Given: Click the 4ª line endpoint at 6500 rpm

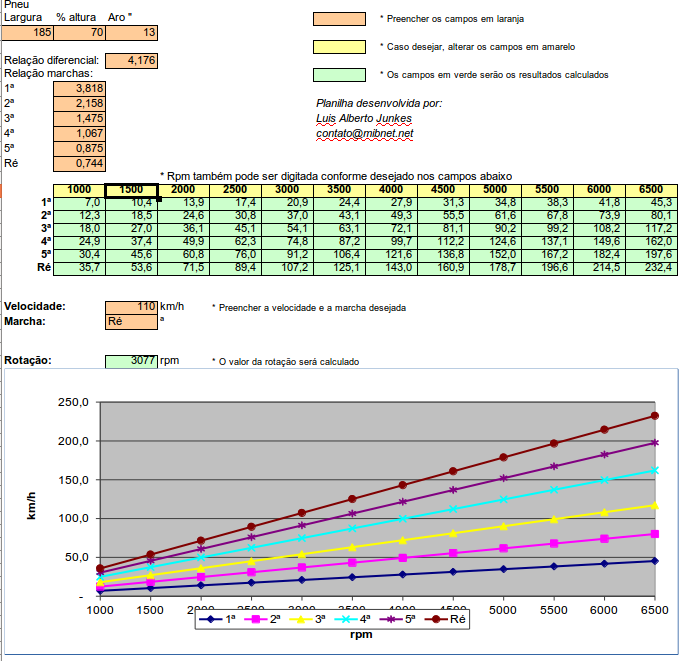Looking at the screenshot, I should 655,471.
